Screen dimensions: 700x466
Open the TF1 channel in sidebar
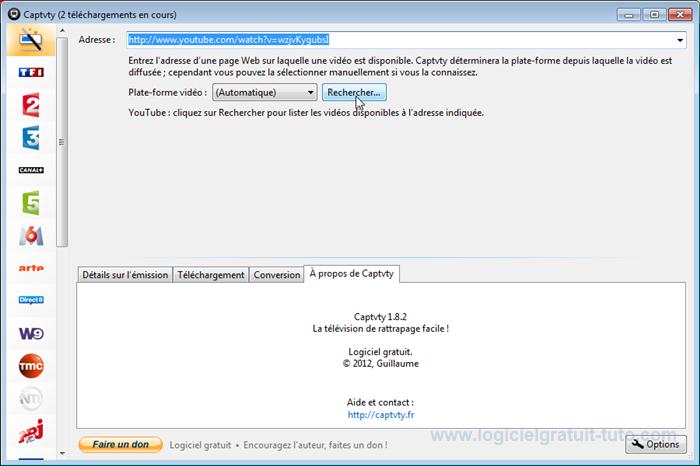coord(31,72)
